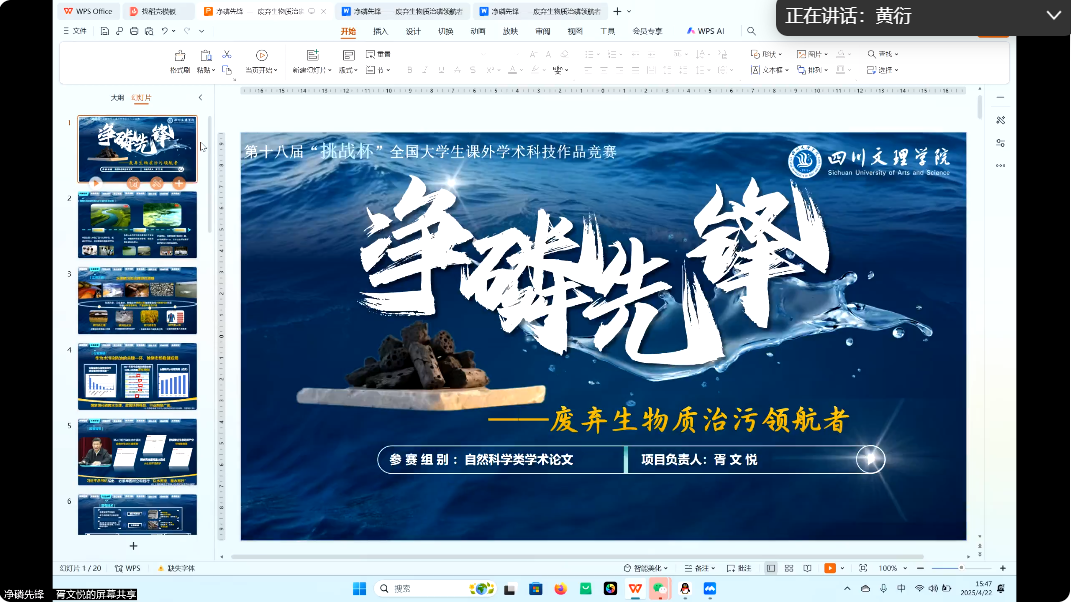Open the Slide Show (放映) ribbon tab

coord(510,31)
